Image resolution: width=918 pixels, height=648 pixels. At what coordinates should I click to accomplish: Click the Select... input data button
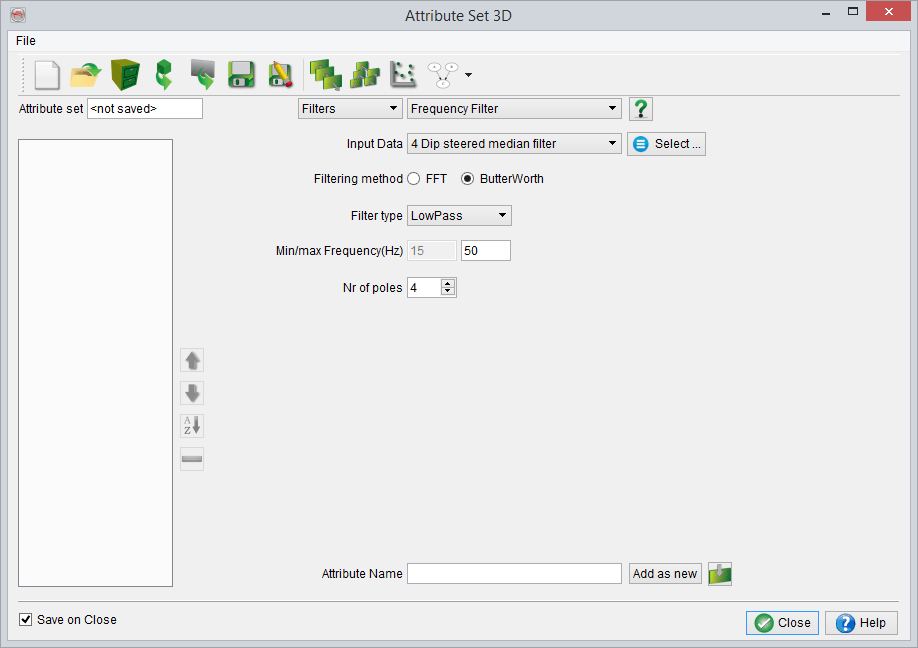point(667,144)
